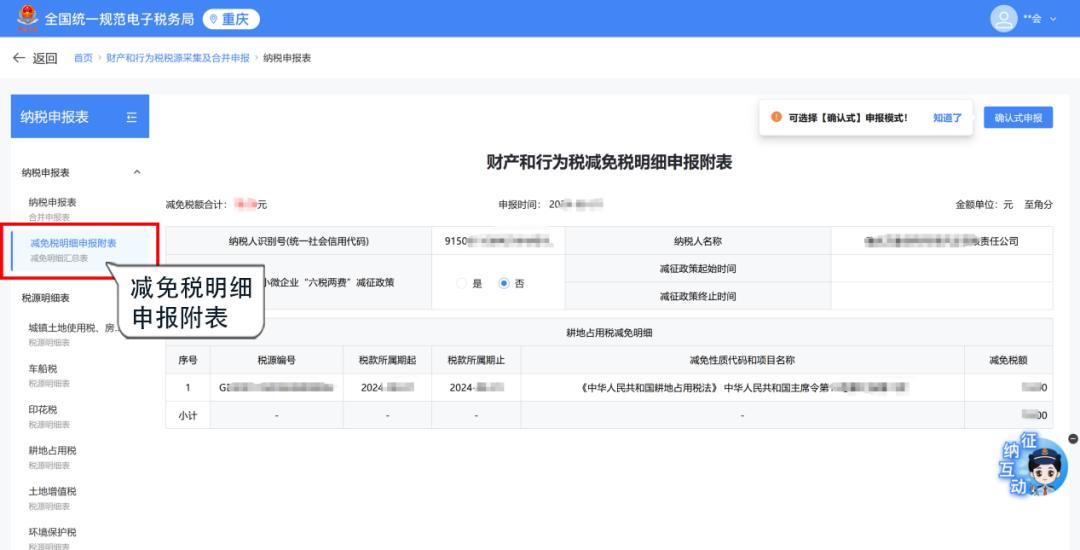
Task: Click the 重庆 location selector
Action: 231,19
